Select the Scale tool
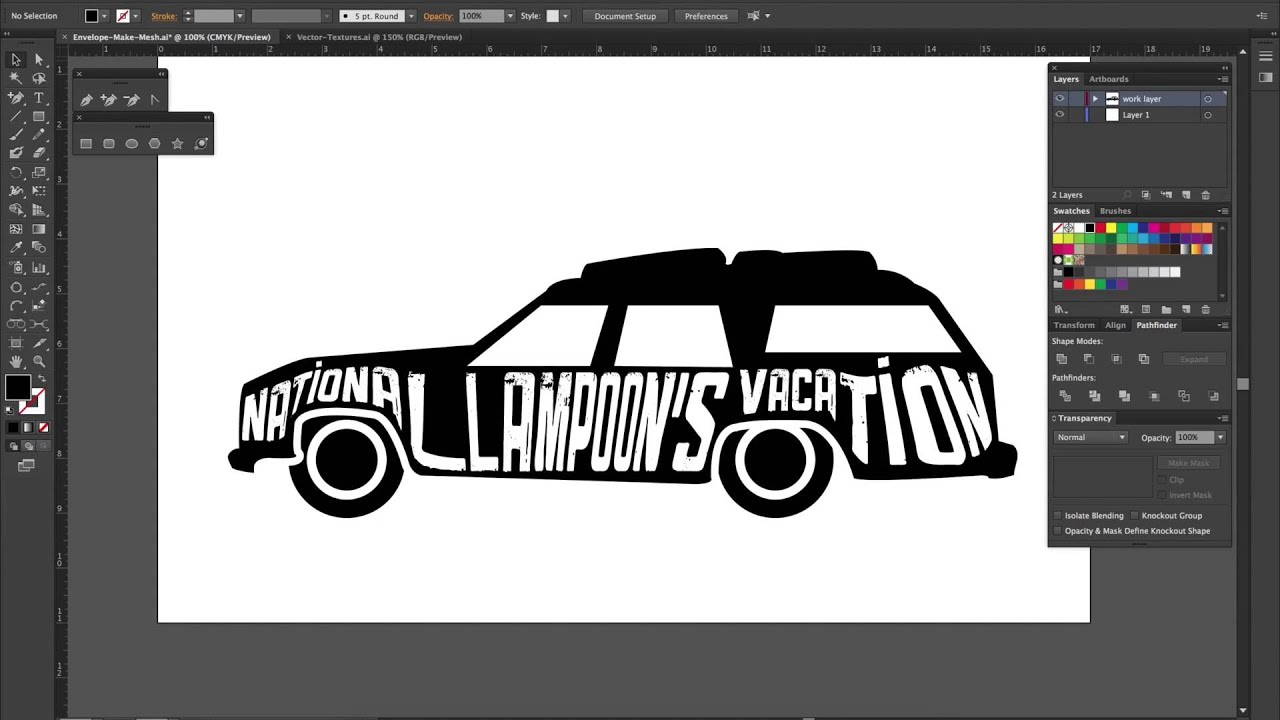 (39, 172)
